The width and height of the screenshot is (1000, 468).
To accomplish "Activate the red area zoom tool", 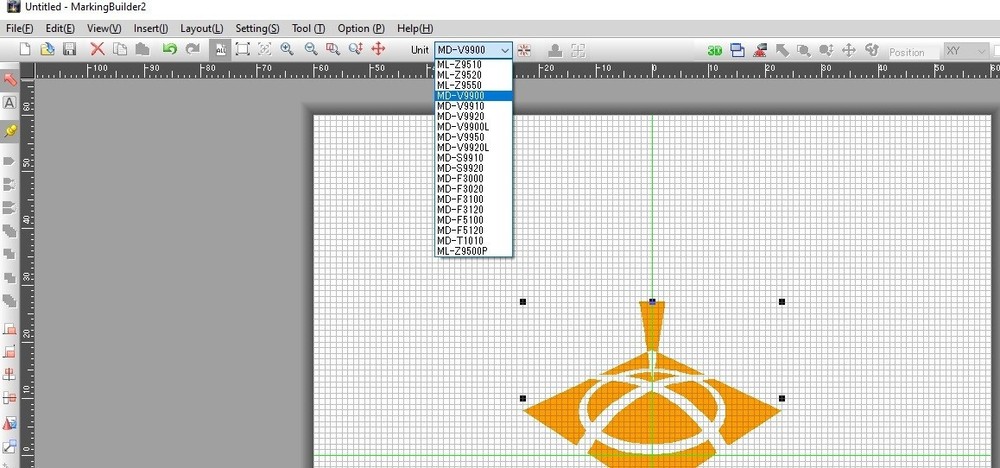I will pyautogui.click(x=333, y=50).
